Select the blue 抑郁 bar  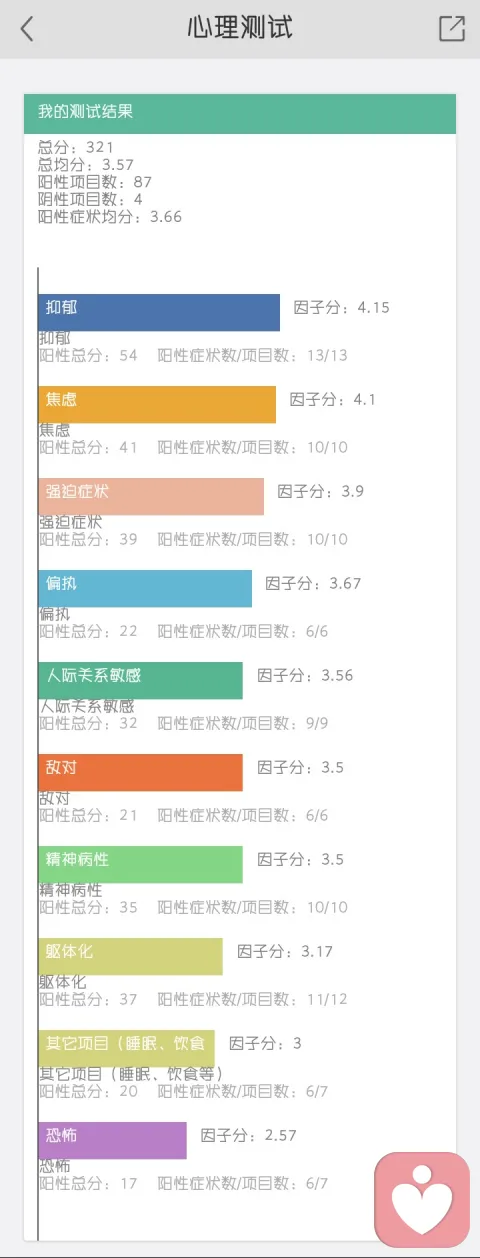(x=159, y=312)
